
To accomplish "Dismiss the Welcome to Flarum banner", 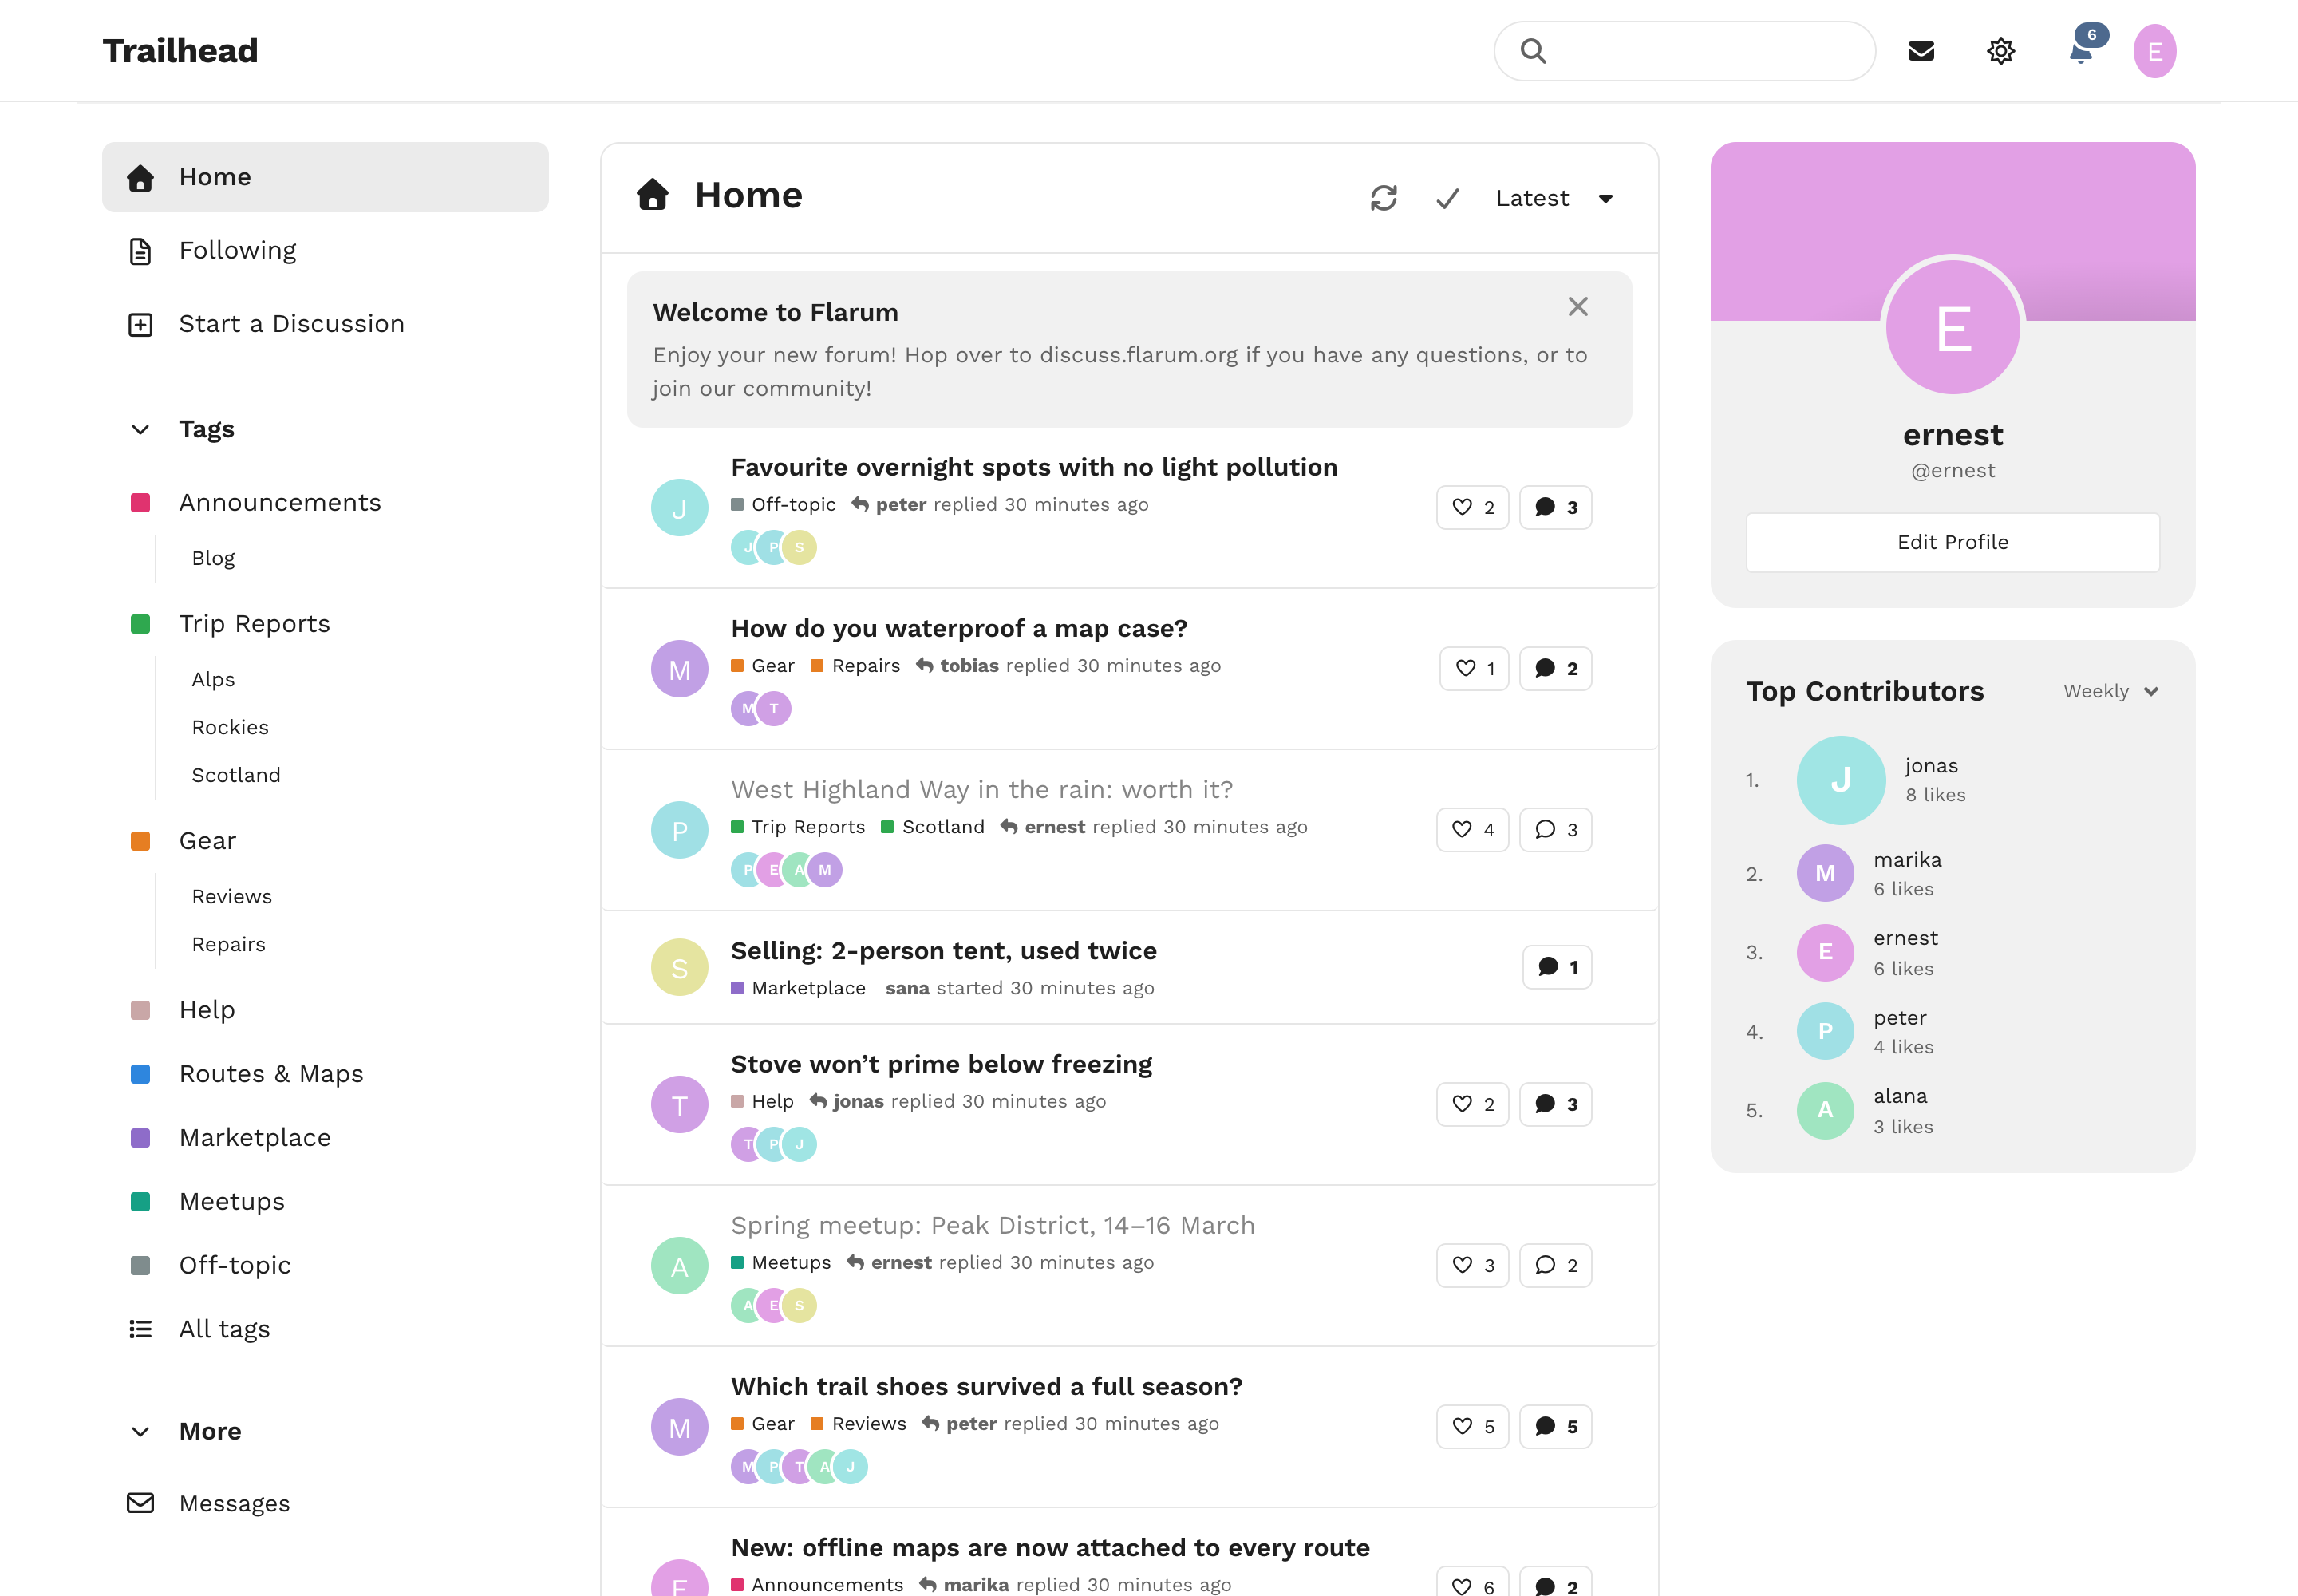I will [1577, 307].
